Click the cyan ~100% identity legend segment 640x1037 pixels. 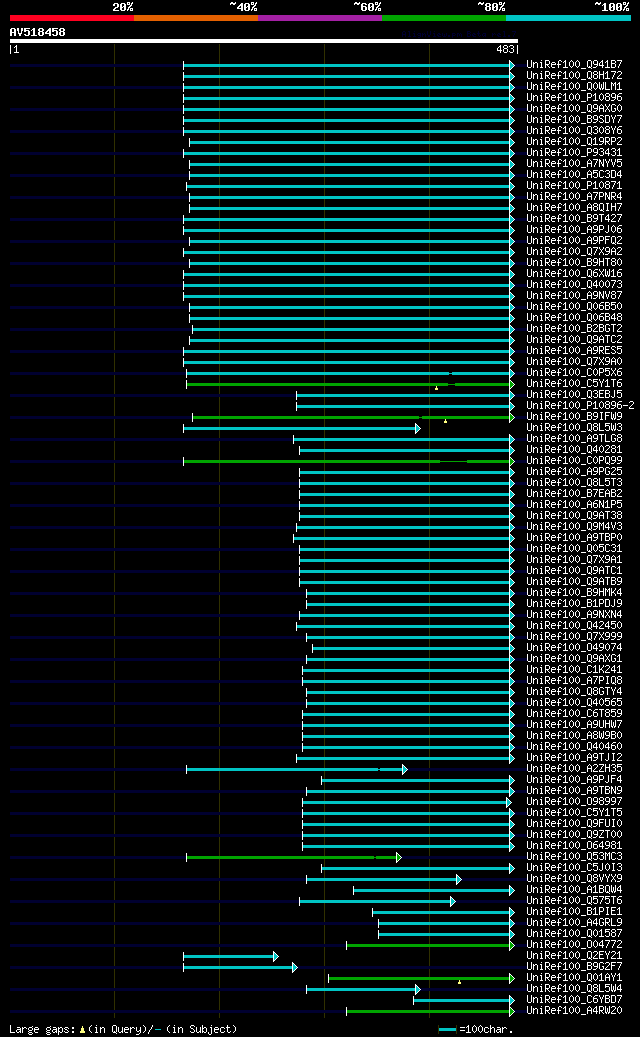click(569, 18)
